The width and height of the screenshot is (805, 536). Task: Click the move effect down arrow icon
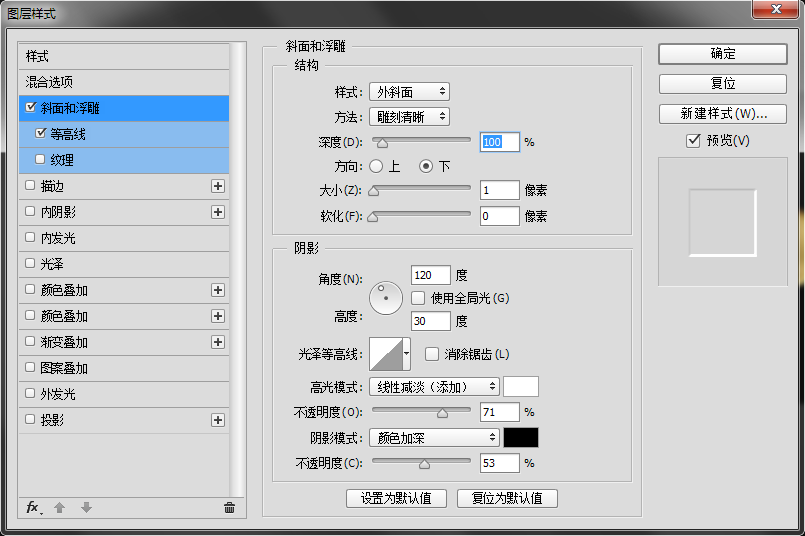(86, 508)
